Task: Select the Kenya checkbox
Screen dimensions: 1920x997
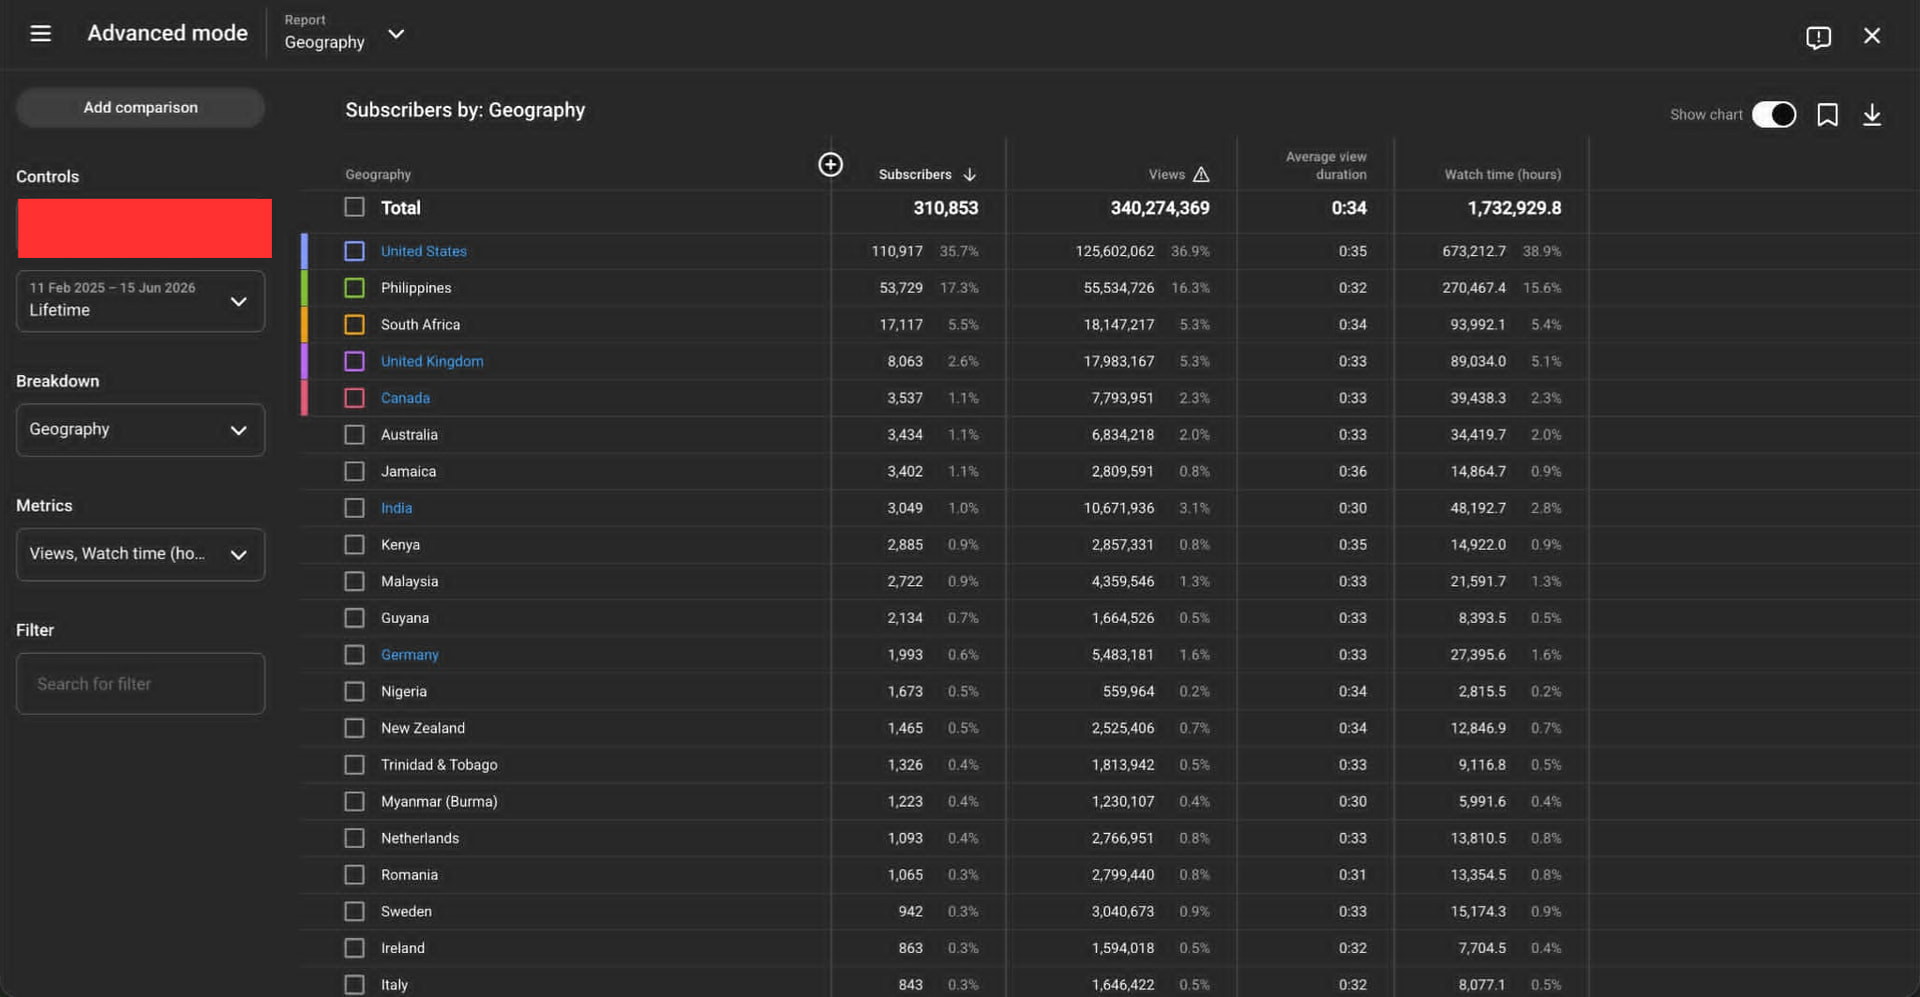Action: (x=354, y=544)
